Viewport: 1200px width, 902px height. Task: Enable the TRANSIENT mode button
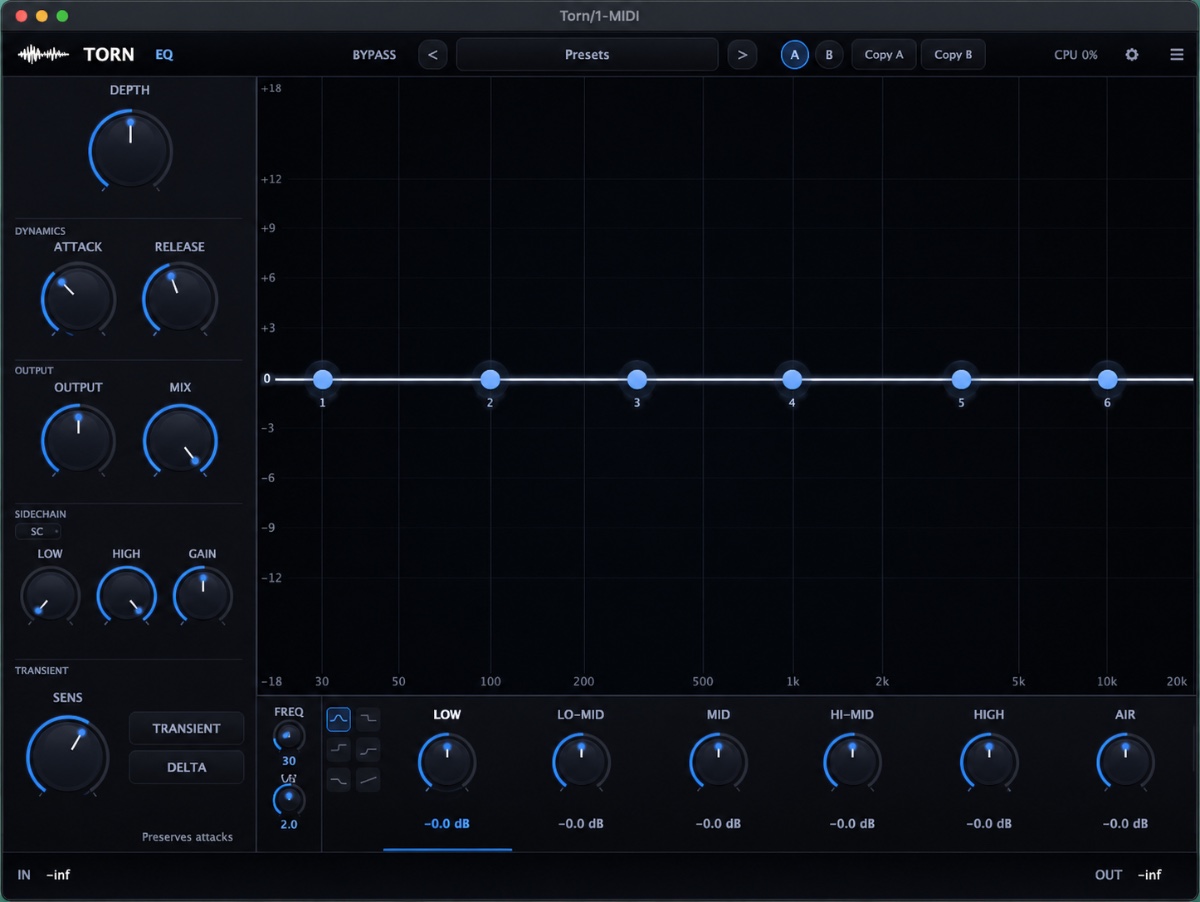pos(186,728)
